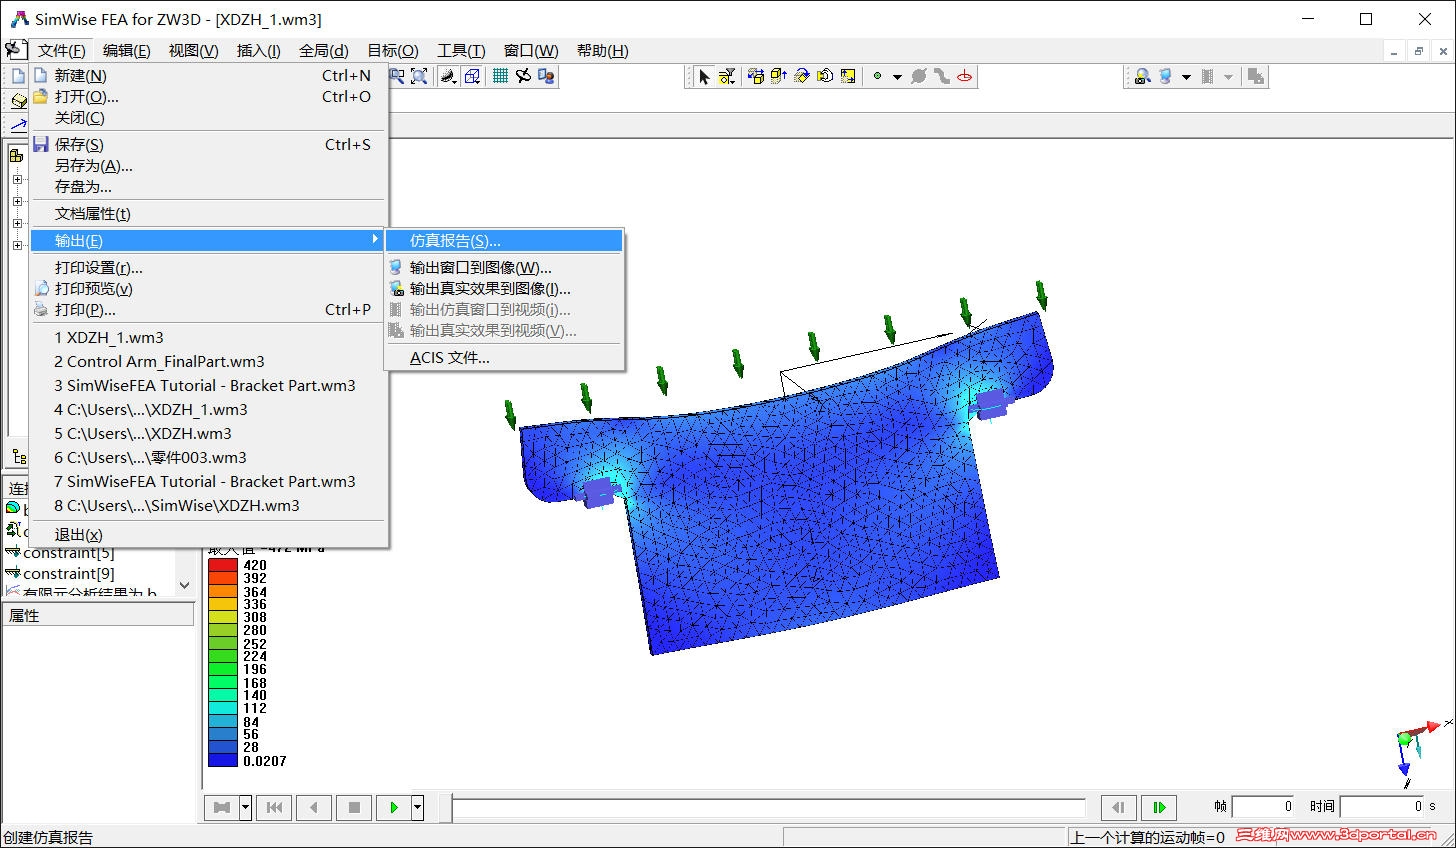This screenshot has height=848, width=1456.
Task: Open the 编辑(E) menu
Action: 127,51
